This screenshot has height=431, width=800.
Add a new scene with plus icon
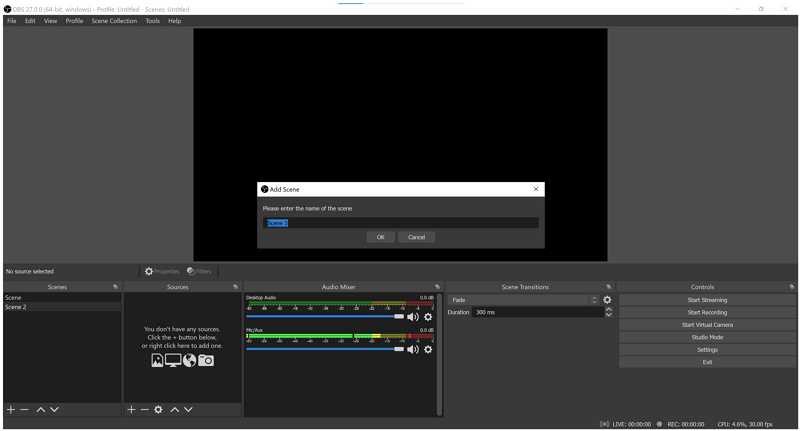coord(11,410)
